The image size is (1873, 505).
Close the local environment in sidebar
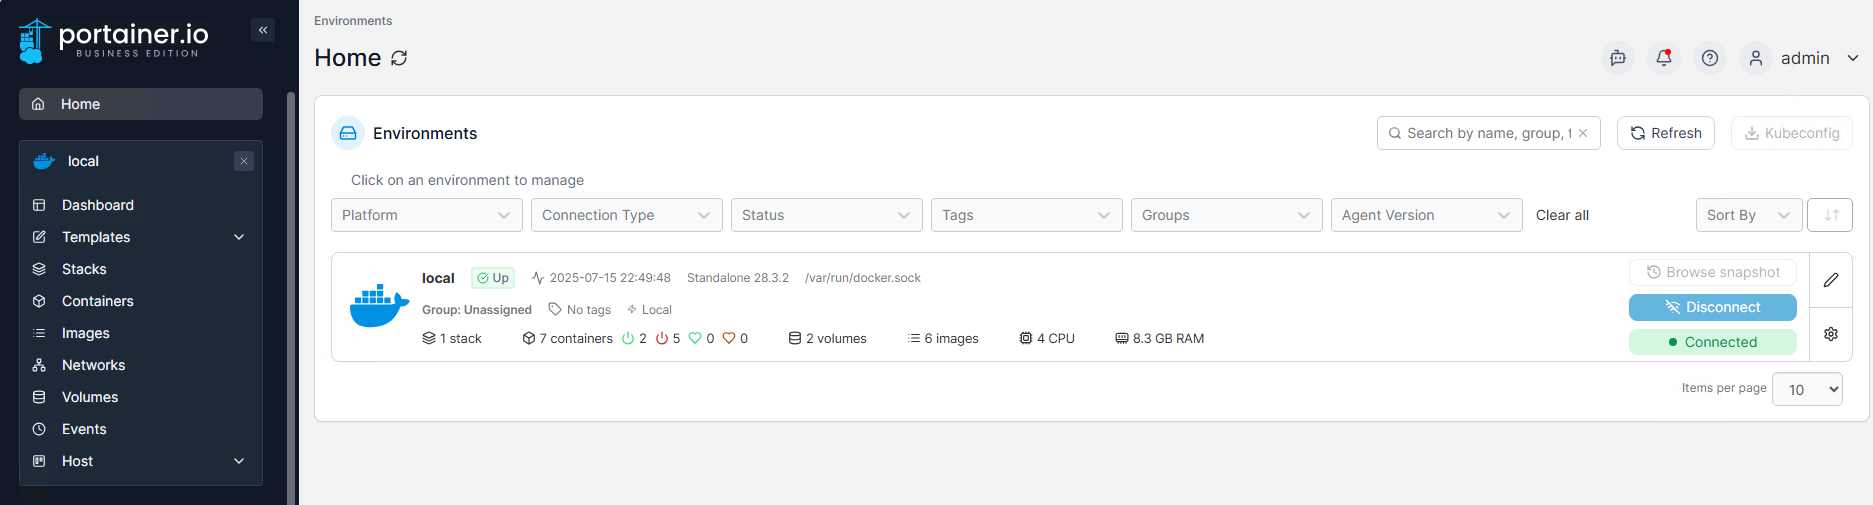point(244,161)
